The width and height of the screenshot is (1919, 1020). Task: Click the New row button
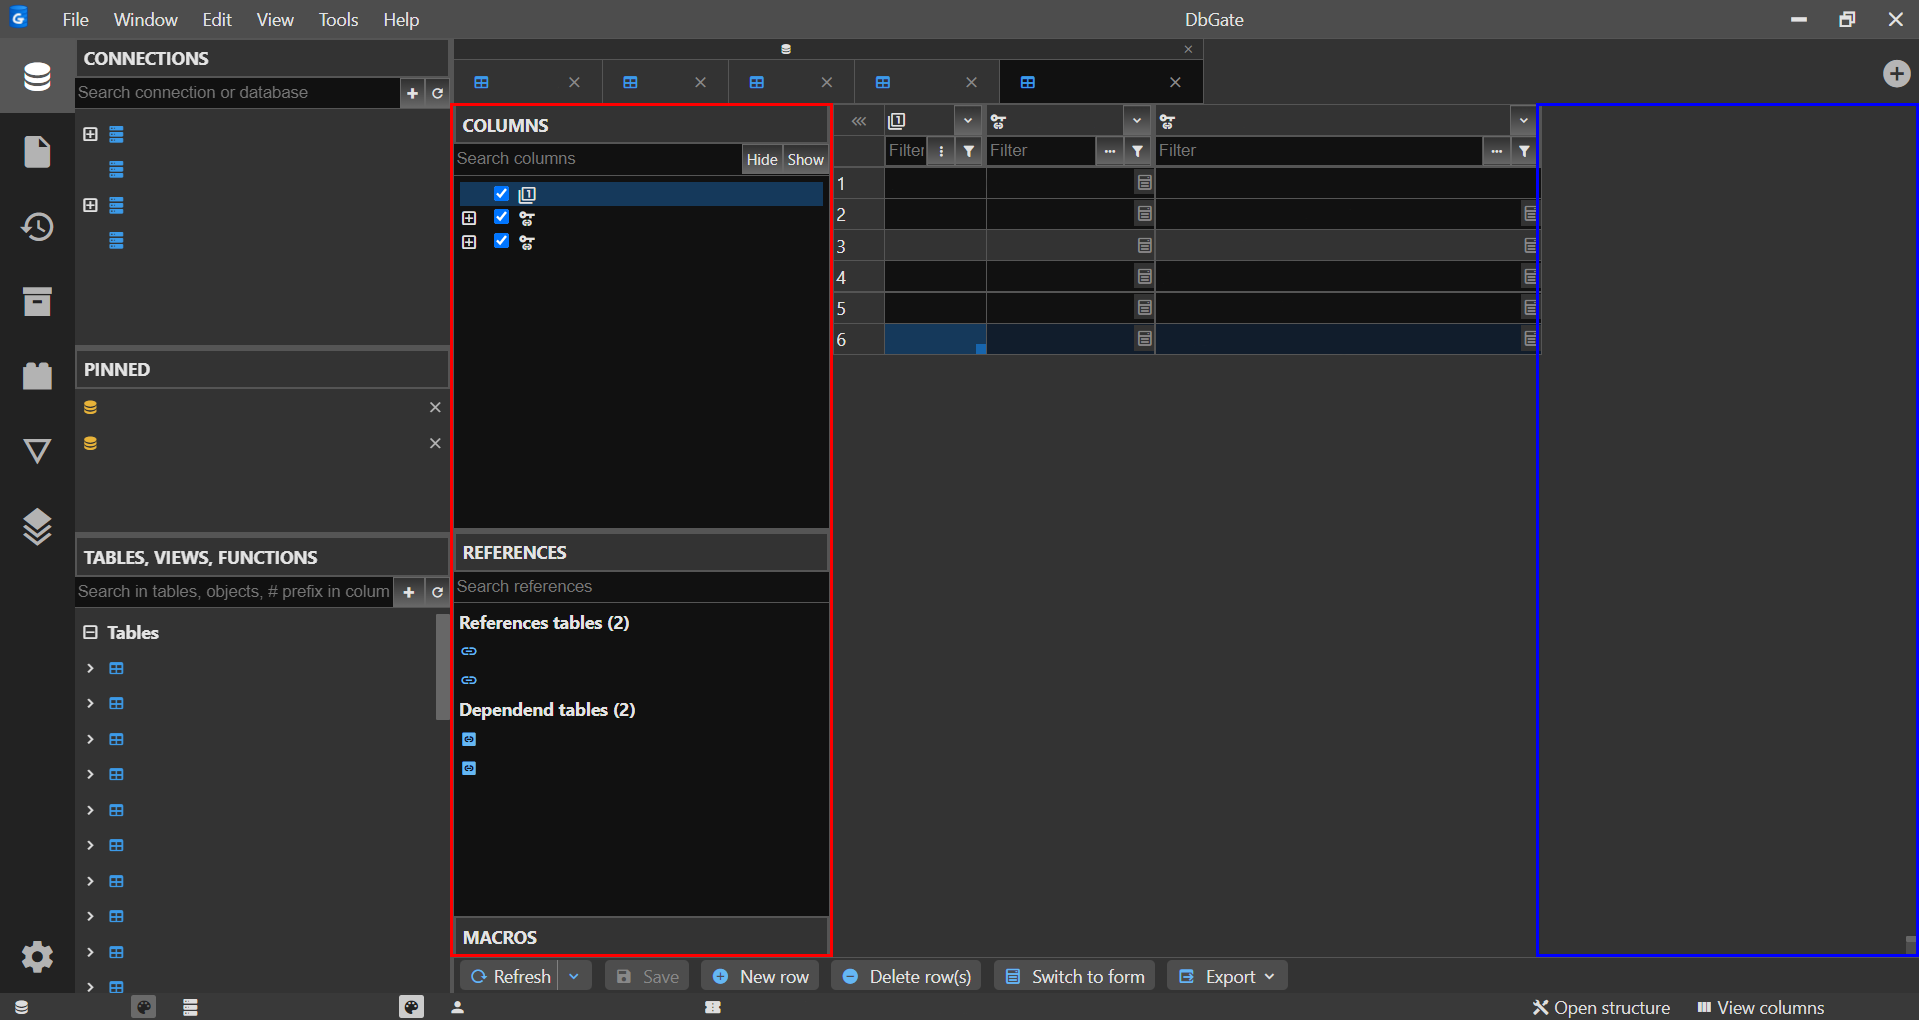coord(760,976)
